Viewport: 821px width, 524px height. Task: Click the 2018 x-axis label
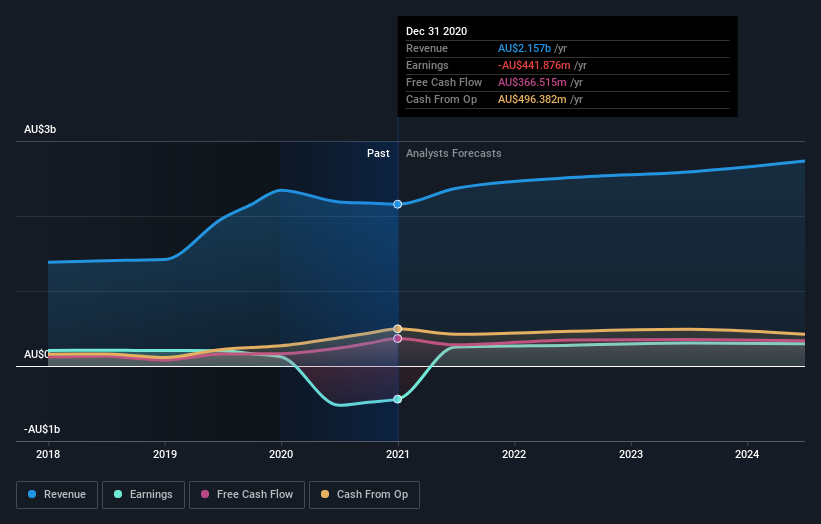point(48,454)
